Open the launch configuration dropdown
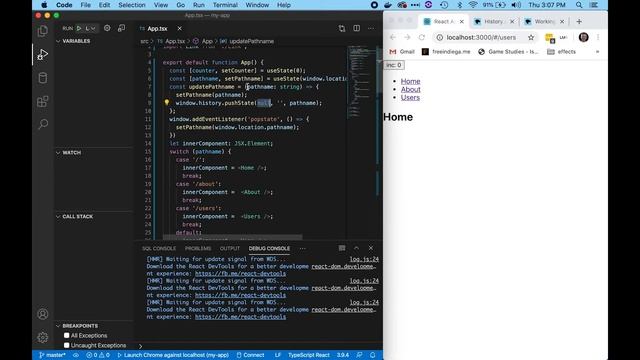640x360 pixels. 90,28
